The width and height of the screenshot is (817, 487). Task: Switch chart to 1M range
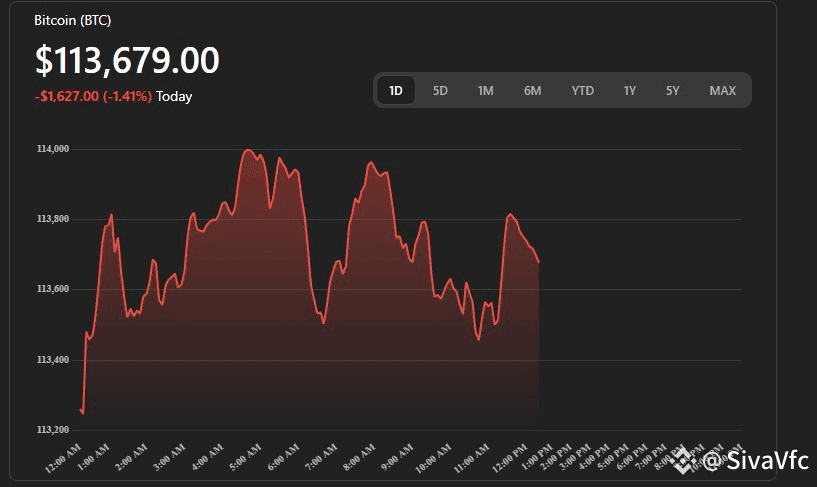tap(485, 91)
